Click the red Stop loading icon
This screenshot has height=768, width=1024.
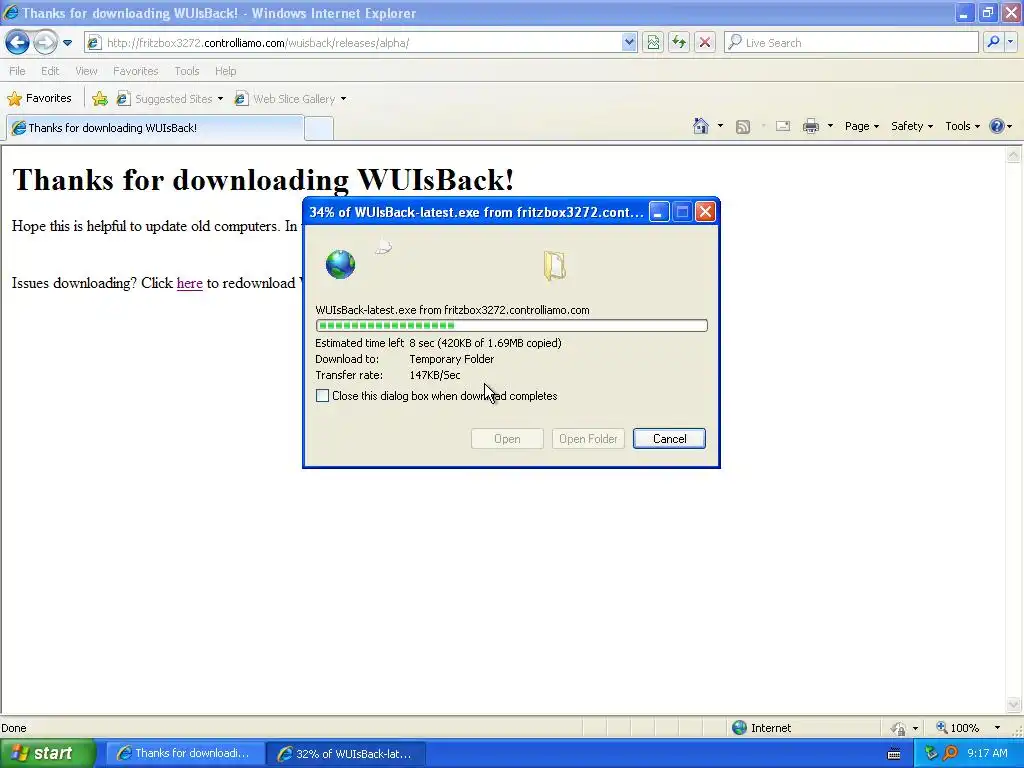705,43
